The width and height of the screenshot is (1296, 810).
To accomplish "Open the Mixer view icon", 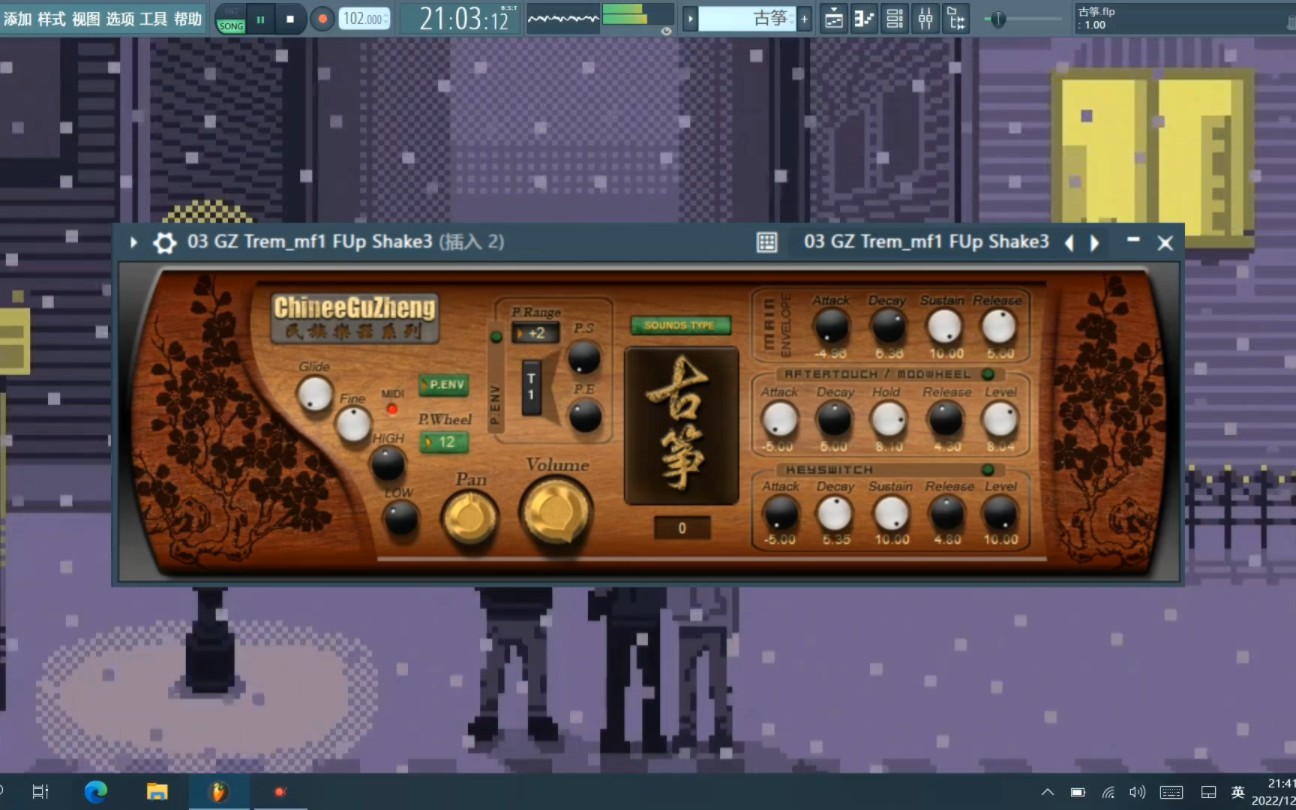I will pyautogui.click(x=925, y=19).
